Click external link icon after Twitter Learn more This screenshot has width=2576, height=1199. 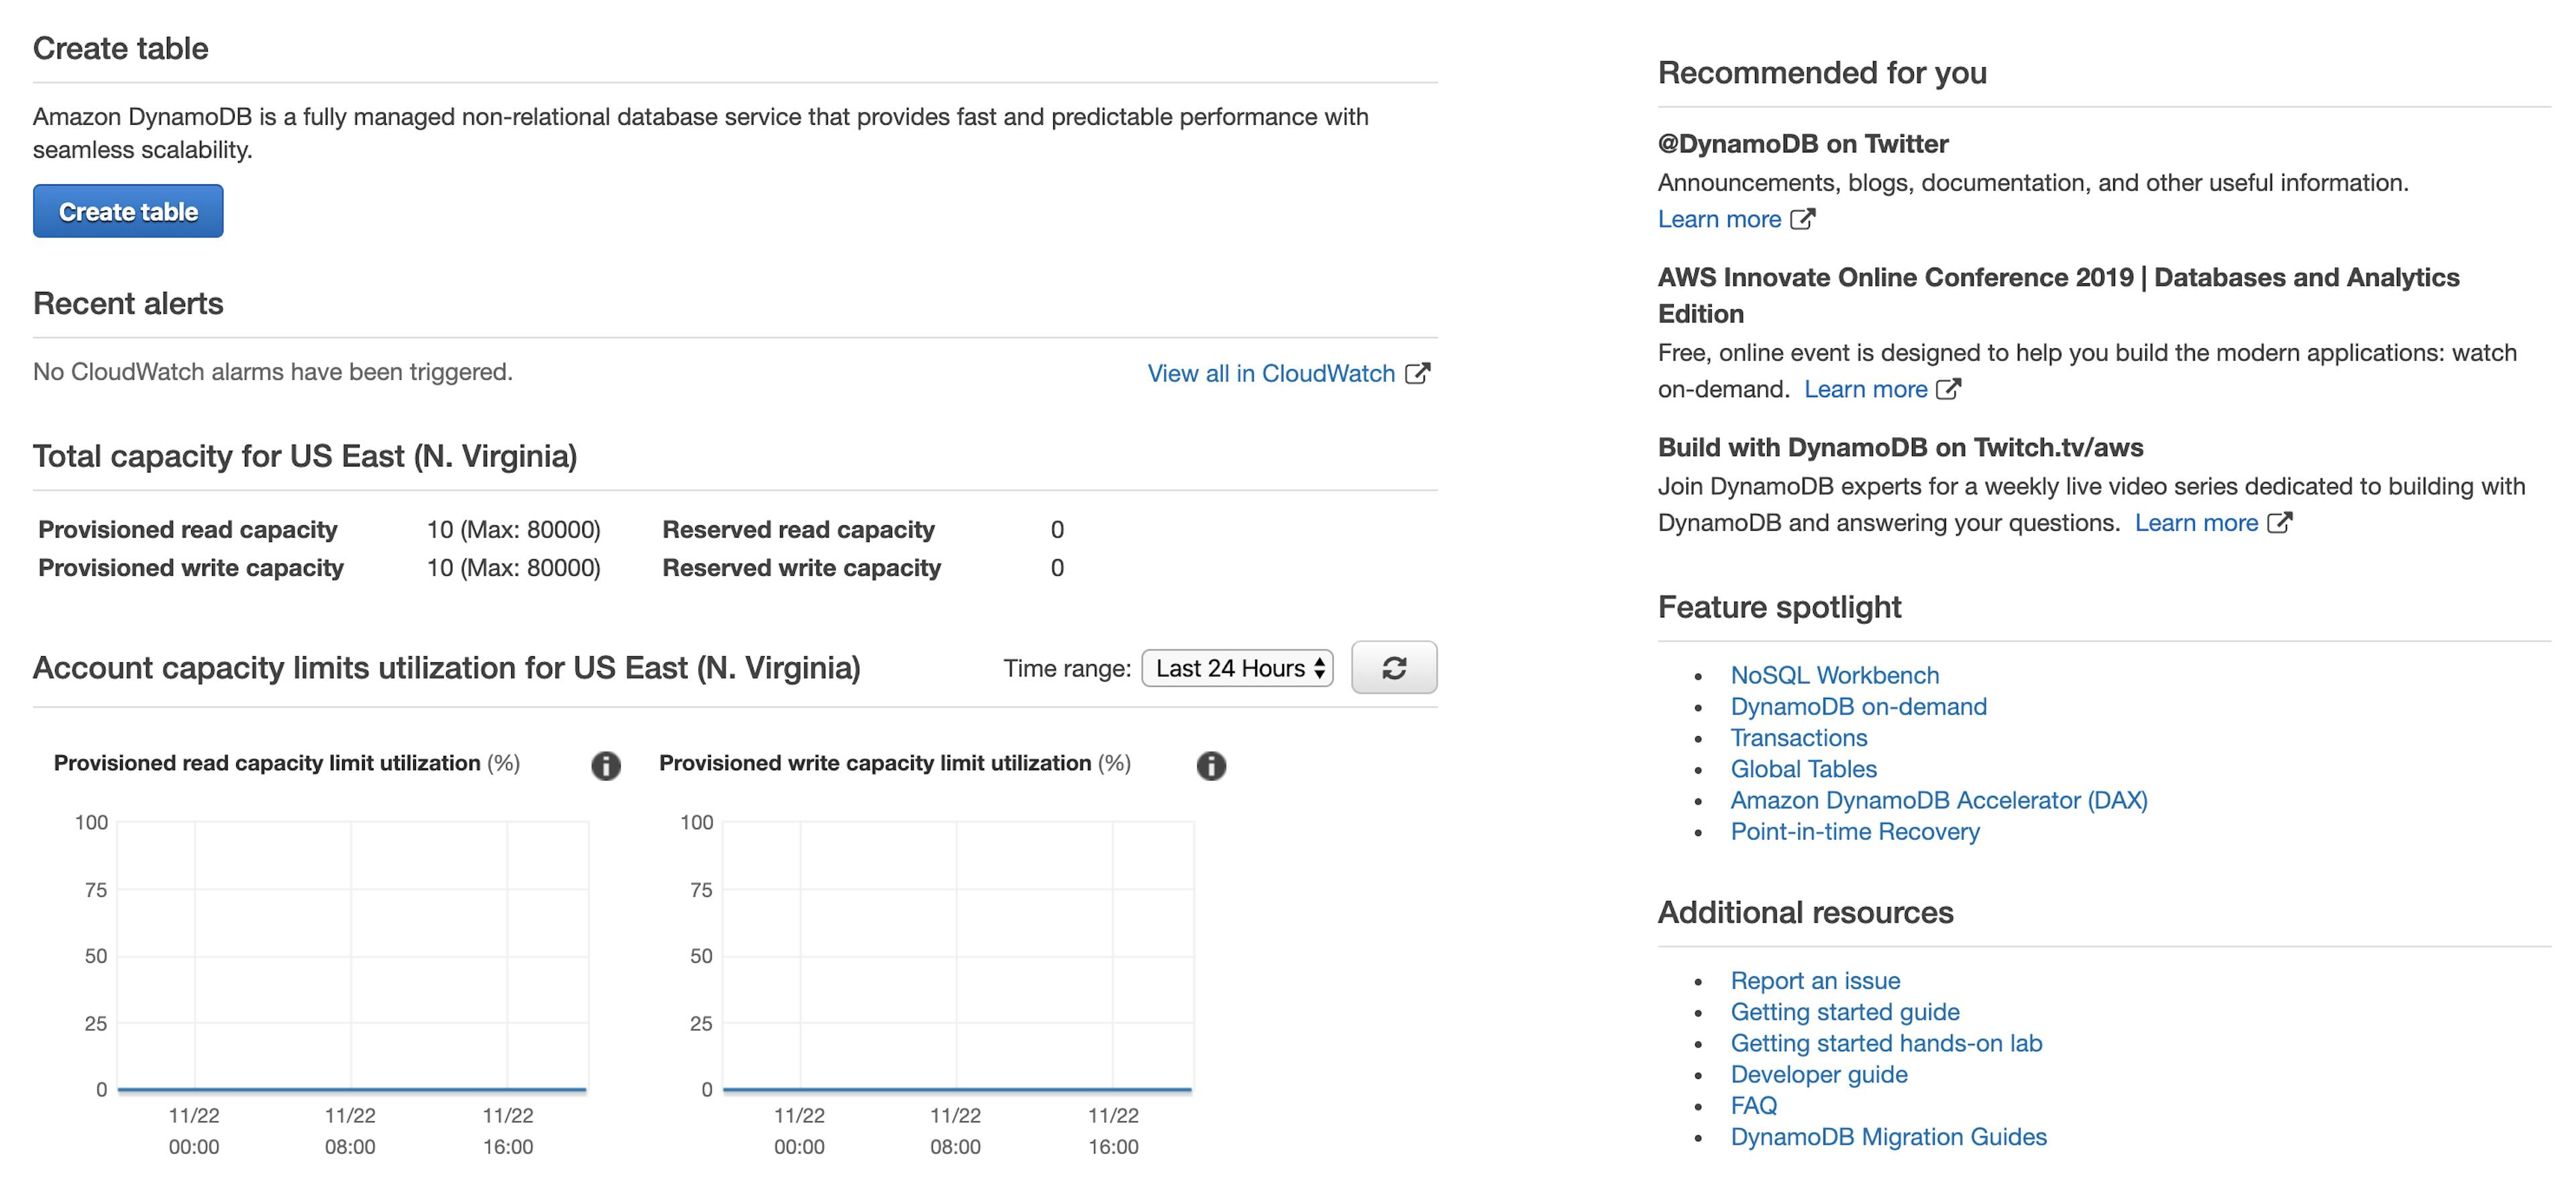[1801, 219]
